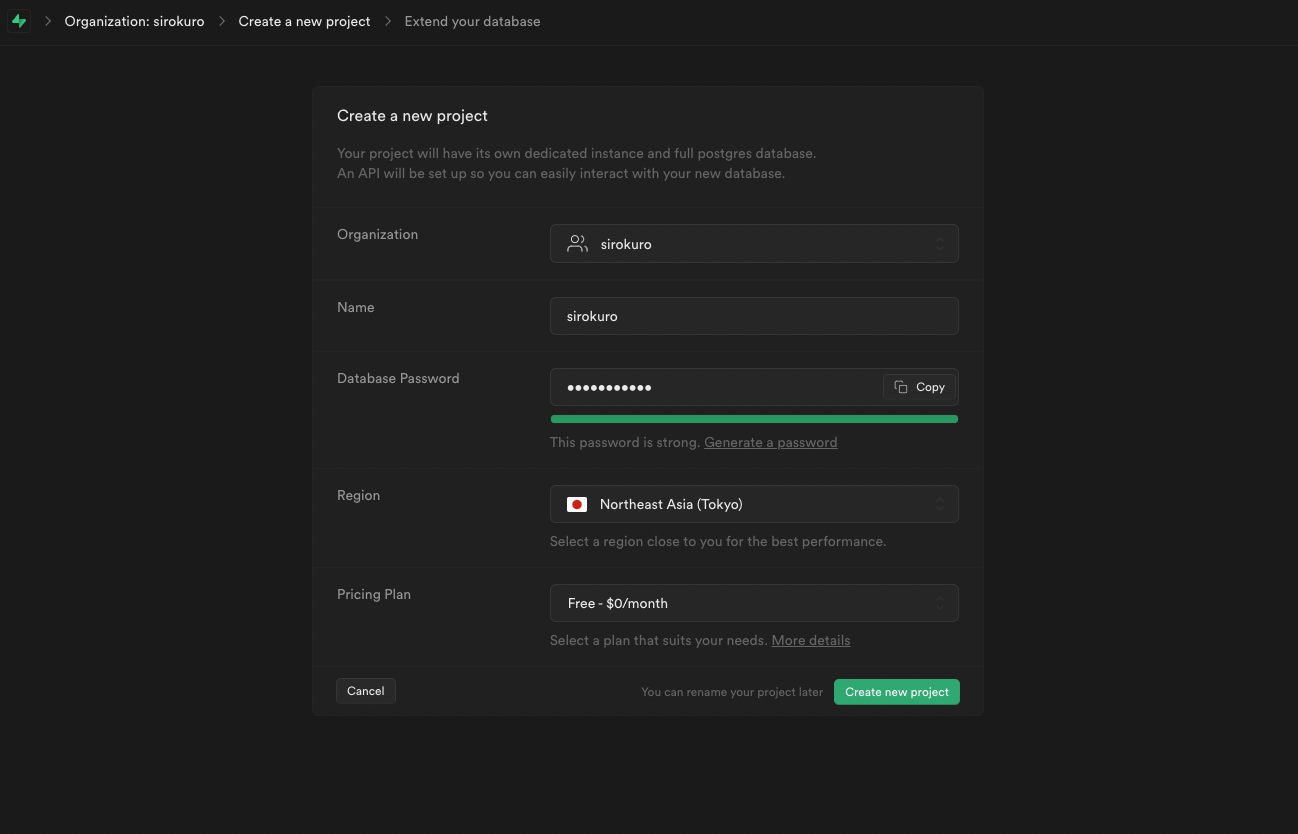
Task: Click the password strength green bar
Action: pos(754,419)
